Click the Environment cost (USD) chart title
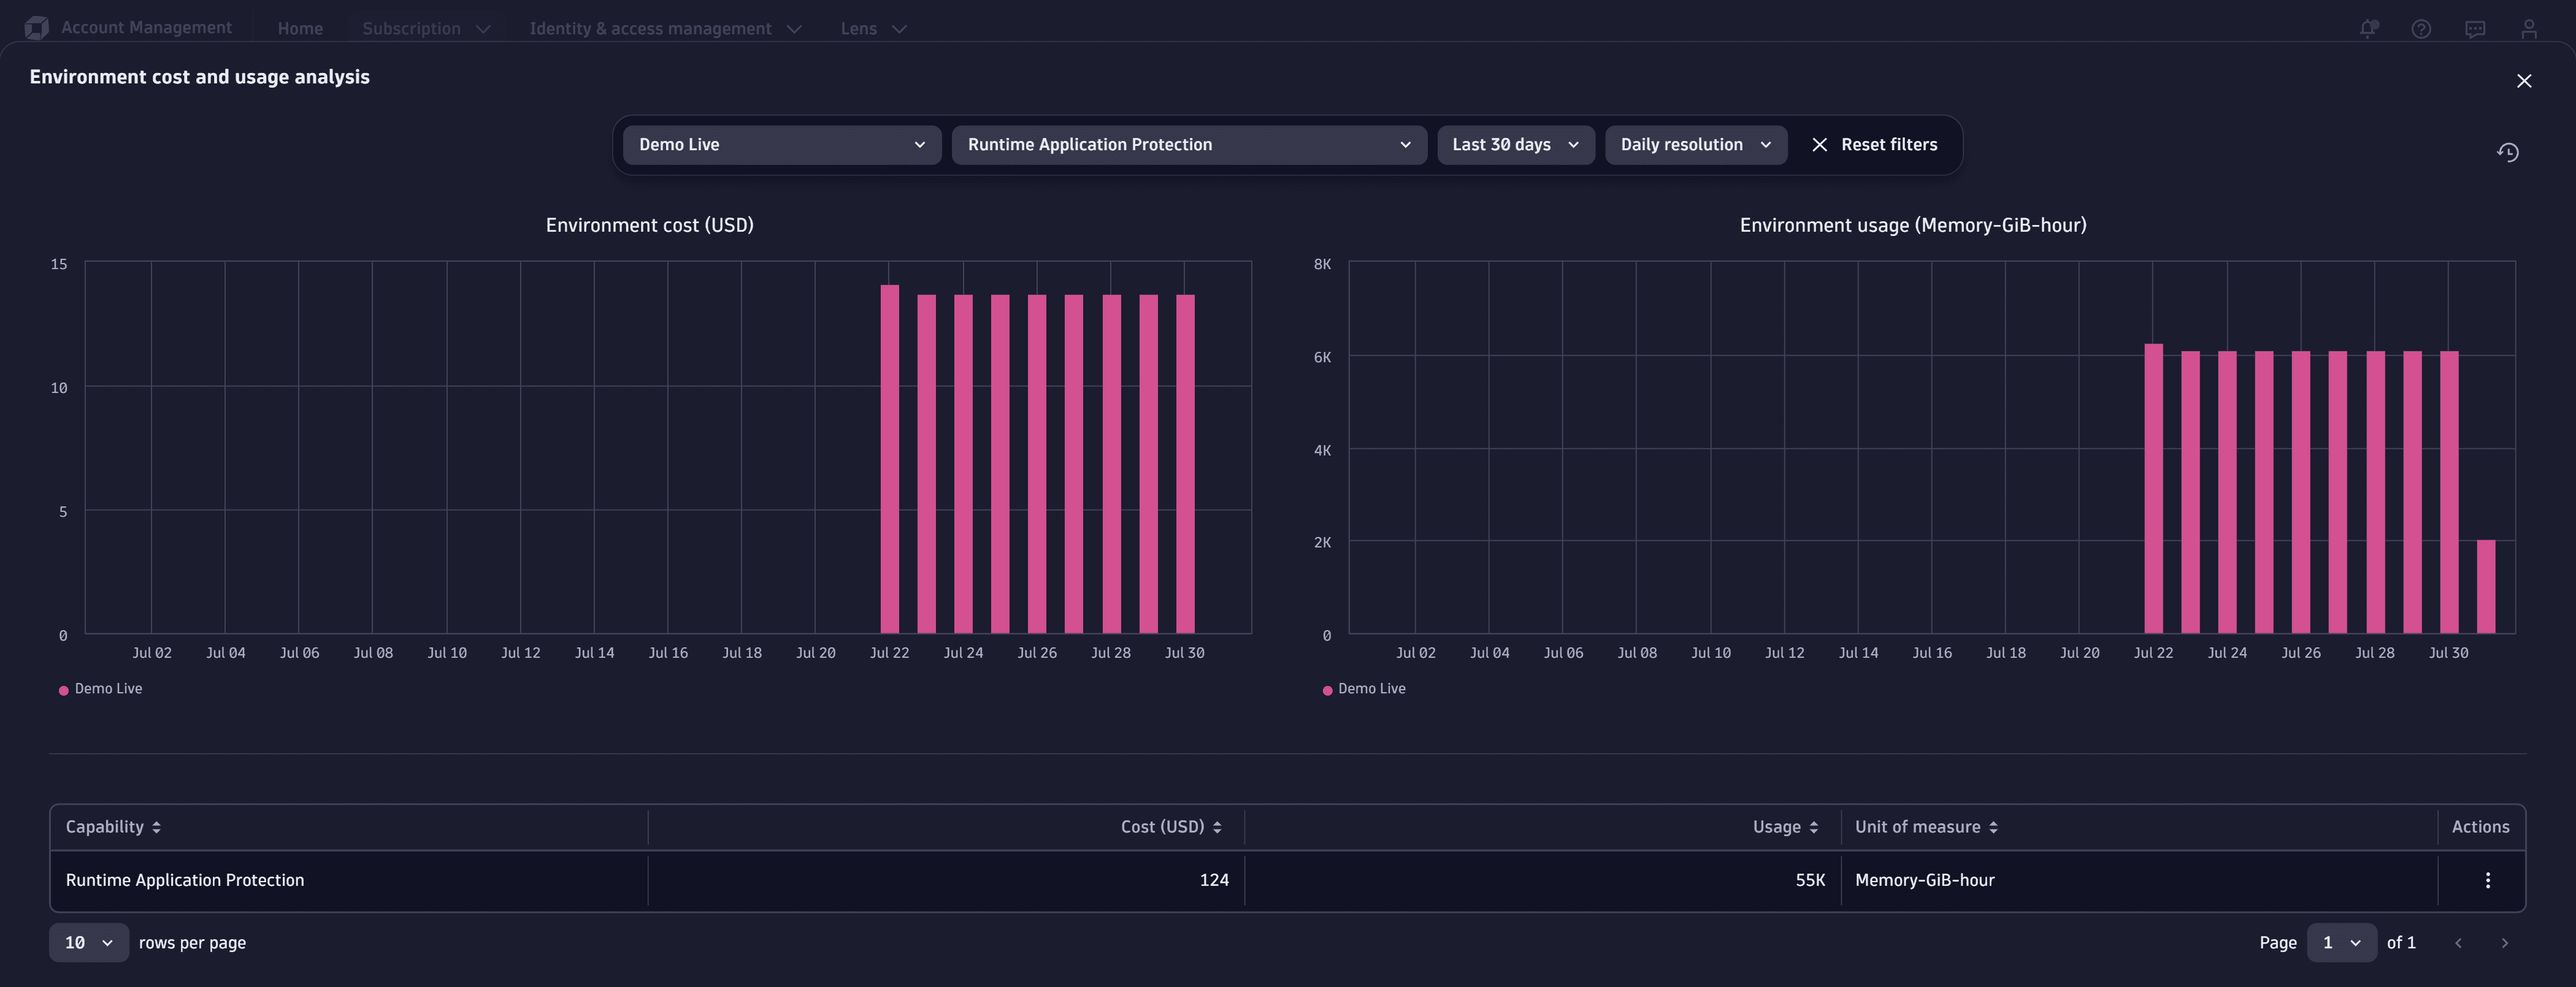Image resolution: width=2576 pixels, height=987 pixels. pos(650,225)
